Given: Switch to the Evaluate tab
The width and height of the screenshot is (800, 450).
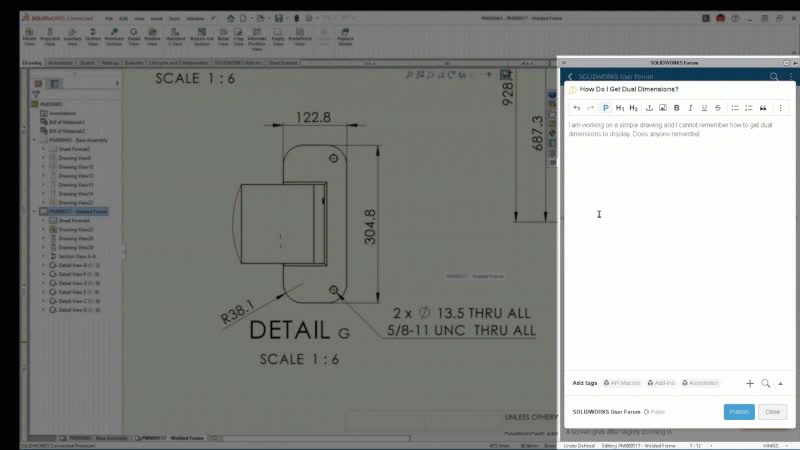Looking at the screenshot, I should pos(134,63).
